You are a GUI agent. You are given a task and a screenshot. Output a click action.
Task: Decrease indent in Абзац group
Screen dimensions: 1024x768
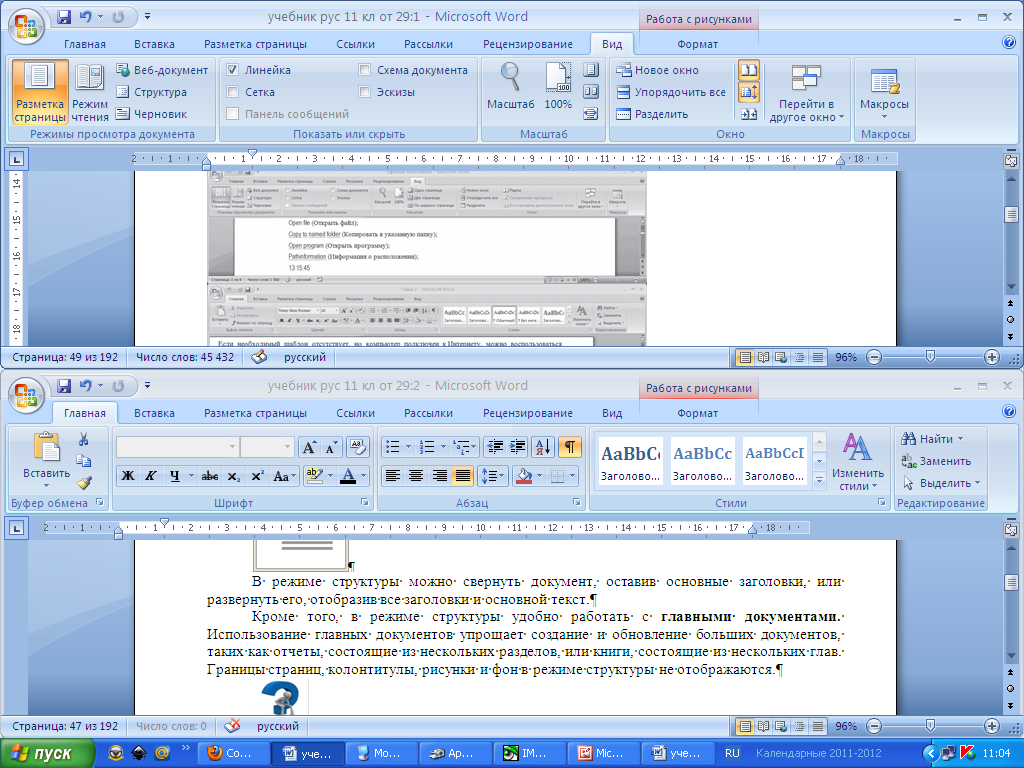[495, 447]
